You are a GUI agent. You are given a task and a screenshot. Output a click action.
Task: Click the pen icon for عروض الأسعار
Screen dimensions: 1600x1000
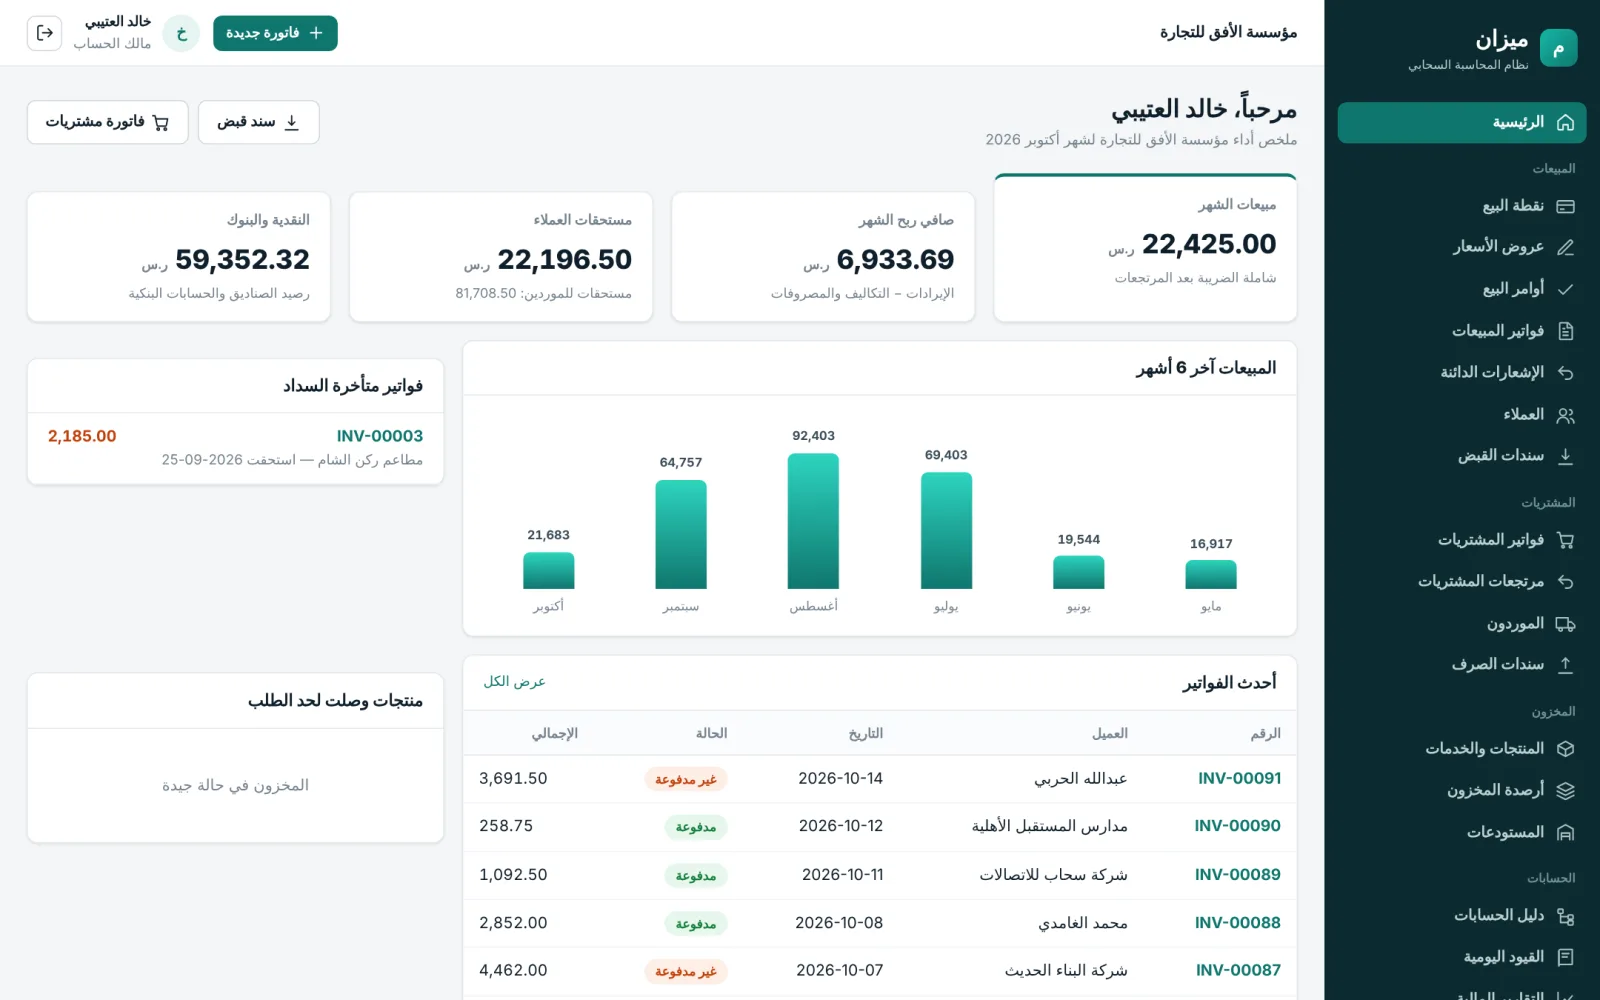coord(1565,247)
